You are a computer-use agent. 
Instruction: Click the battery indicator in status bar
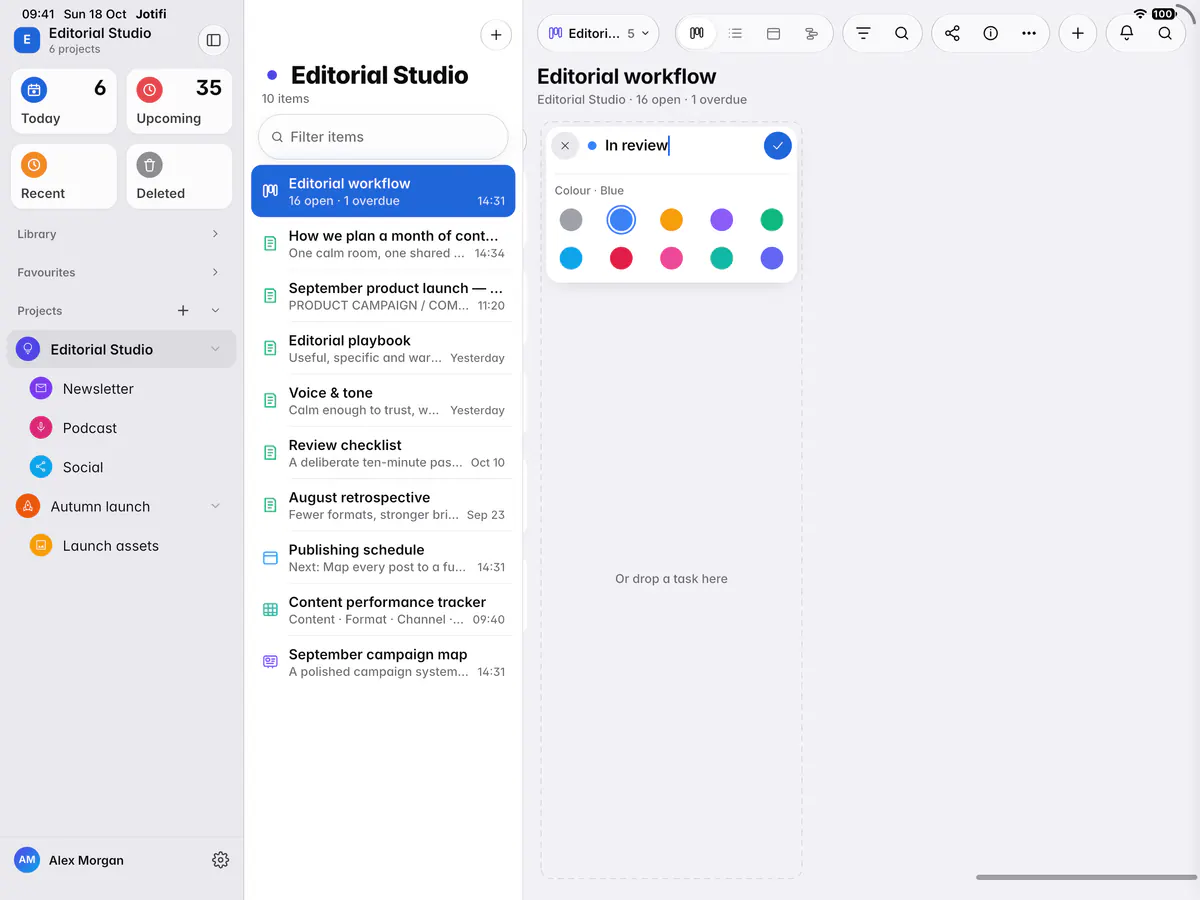point(1164,14)
